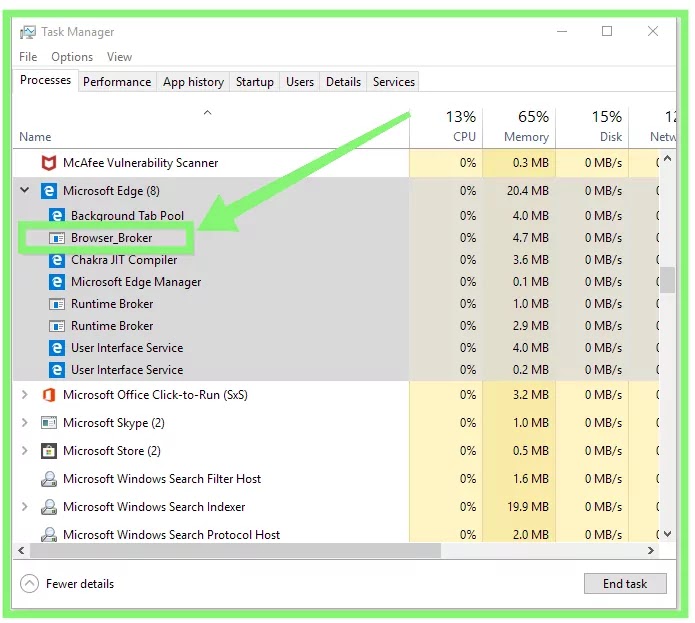Close the Task Manager window

point(652,31)
